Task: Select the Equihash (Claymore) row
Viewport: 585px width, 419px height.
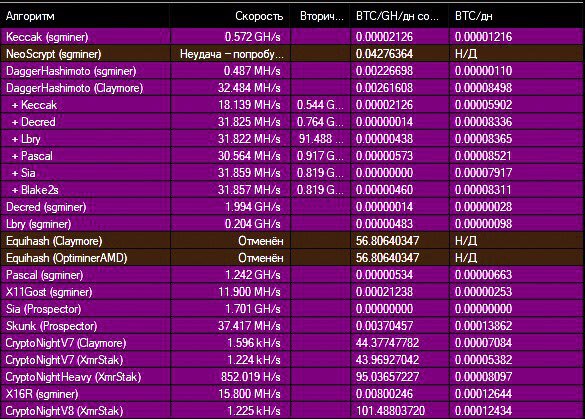Action: pos(292,241)
